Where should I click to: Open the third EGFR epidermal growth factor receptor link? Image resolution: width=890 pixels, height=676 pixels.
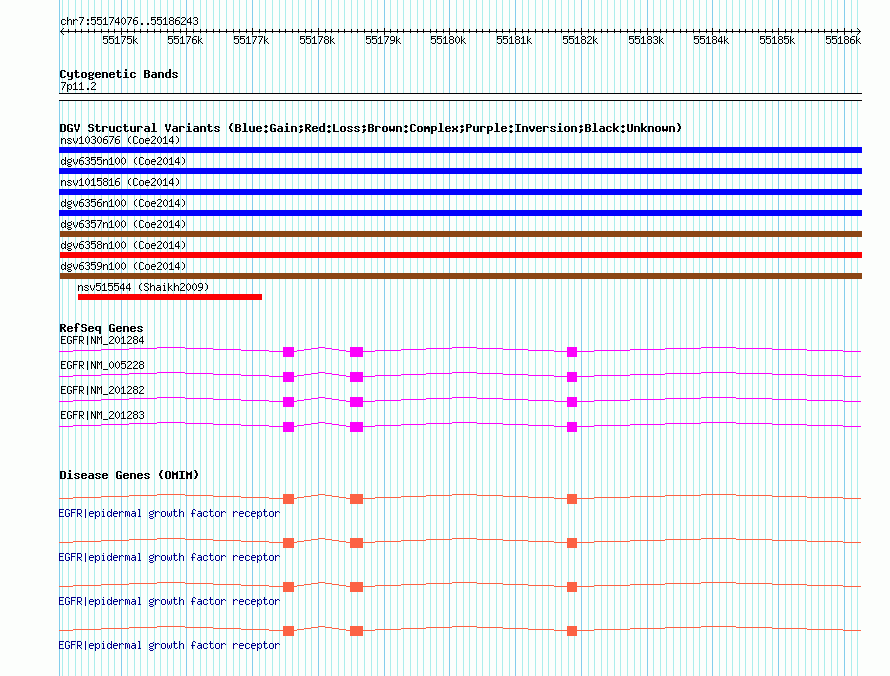pyautogui.click(x=169, y=602)
